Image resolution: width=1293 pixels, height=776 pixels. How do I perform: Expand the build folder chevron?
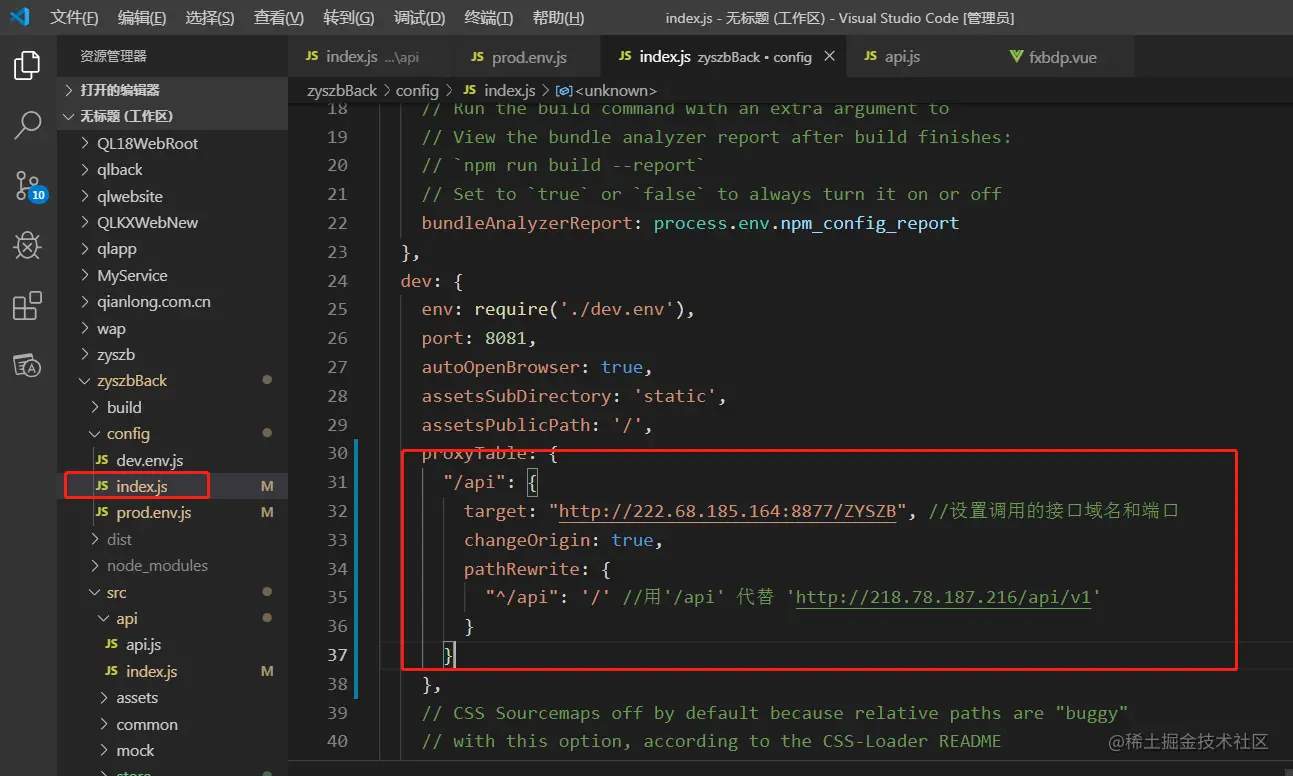pyautogui.click(x=95, y=407)
